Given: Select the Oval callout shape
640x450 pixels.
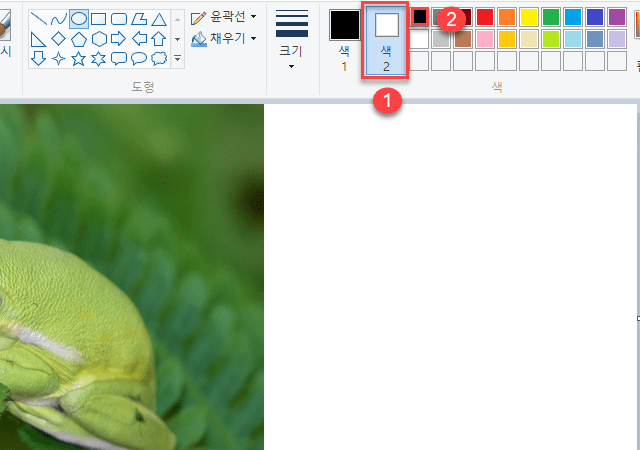Looking at the screenshot, I should (139, 58).
